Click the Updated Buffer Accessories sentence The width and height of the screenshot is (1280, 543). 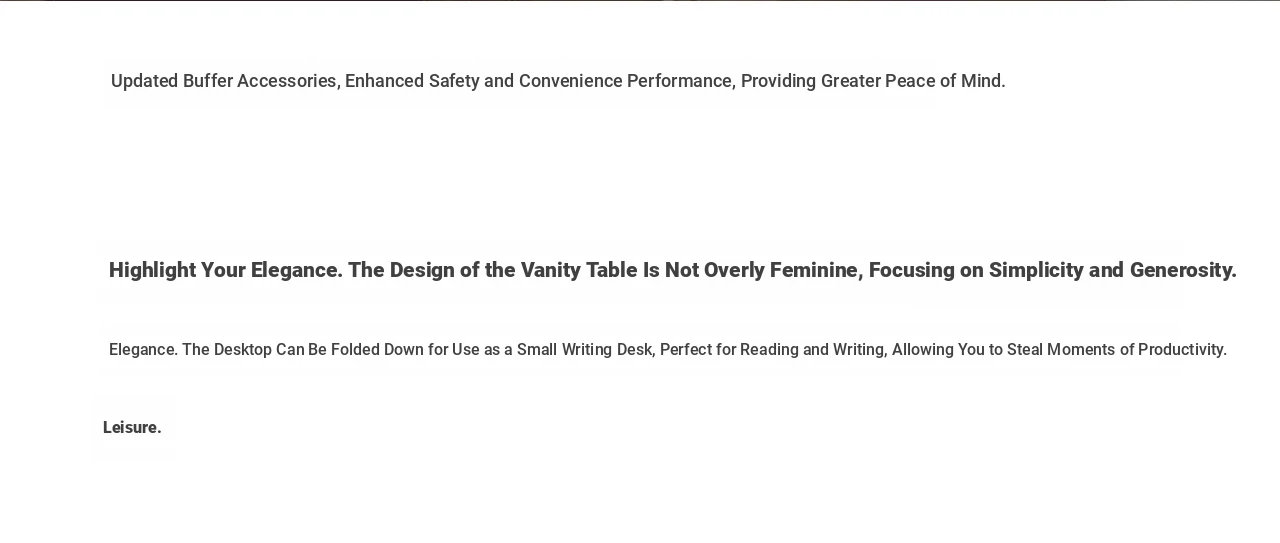pyautogui.click(x=558, y=81)
